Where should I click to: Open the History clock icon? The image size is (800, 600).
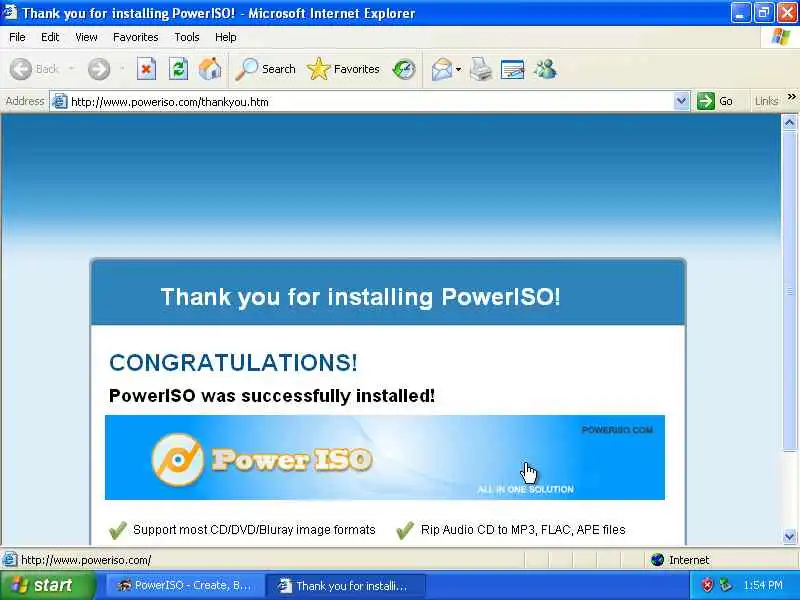(x=404, y=69)
